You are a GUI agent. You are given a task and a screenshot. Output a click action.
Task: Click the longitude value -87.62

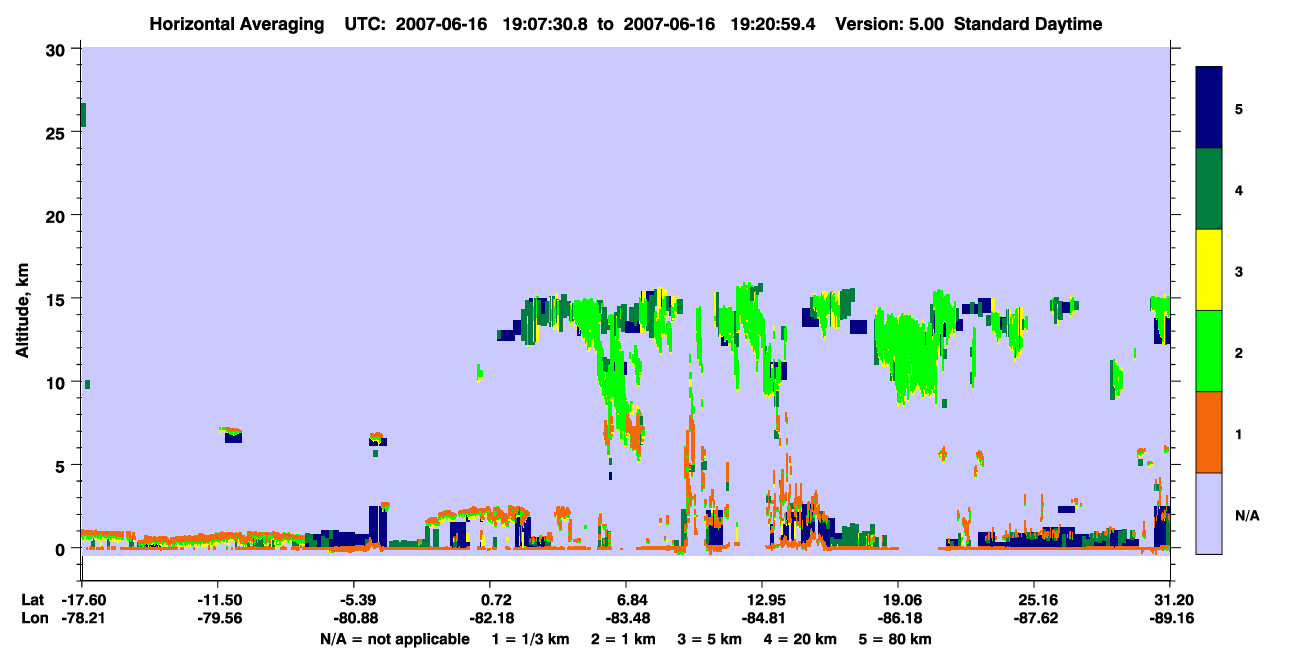[x=1034, y=619]
